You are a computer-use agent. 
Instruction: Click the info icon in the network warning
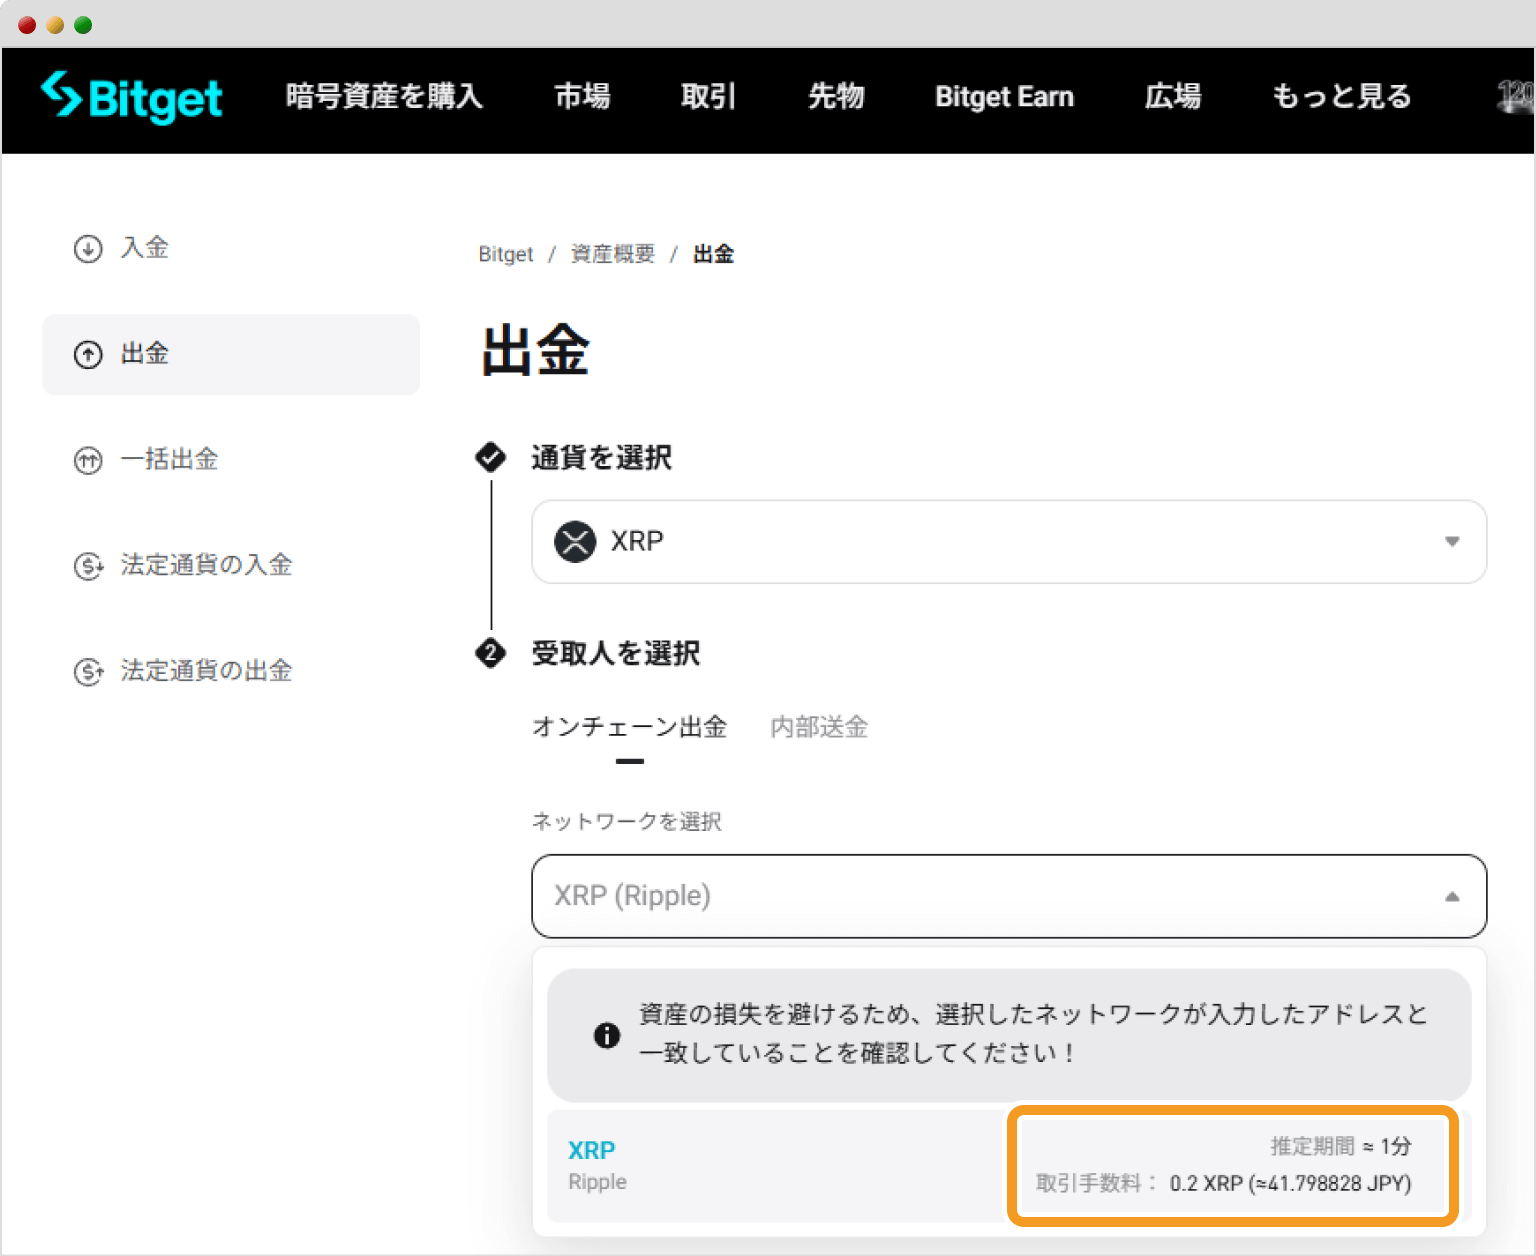(x=606, y=1036)
